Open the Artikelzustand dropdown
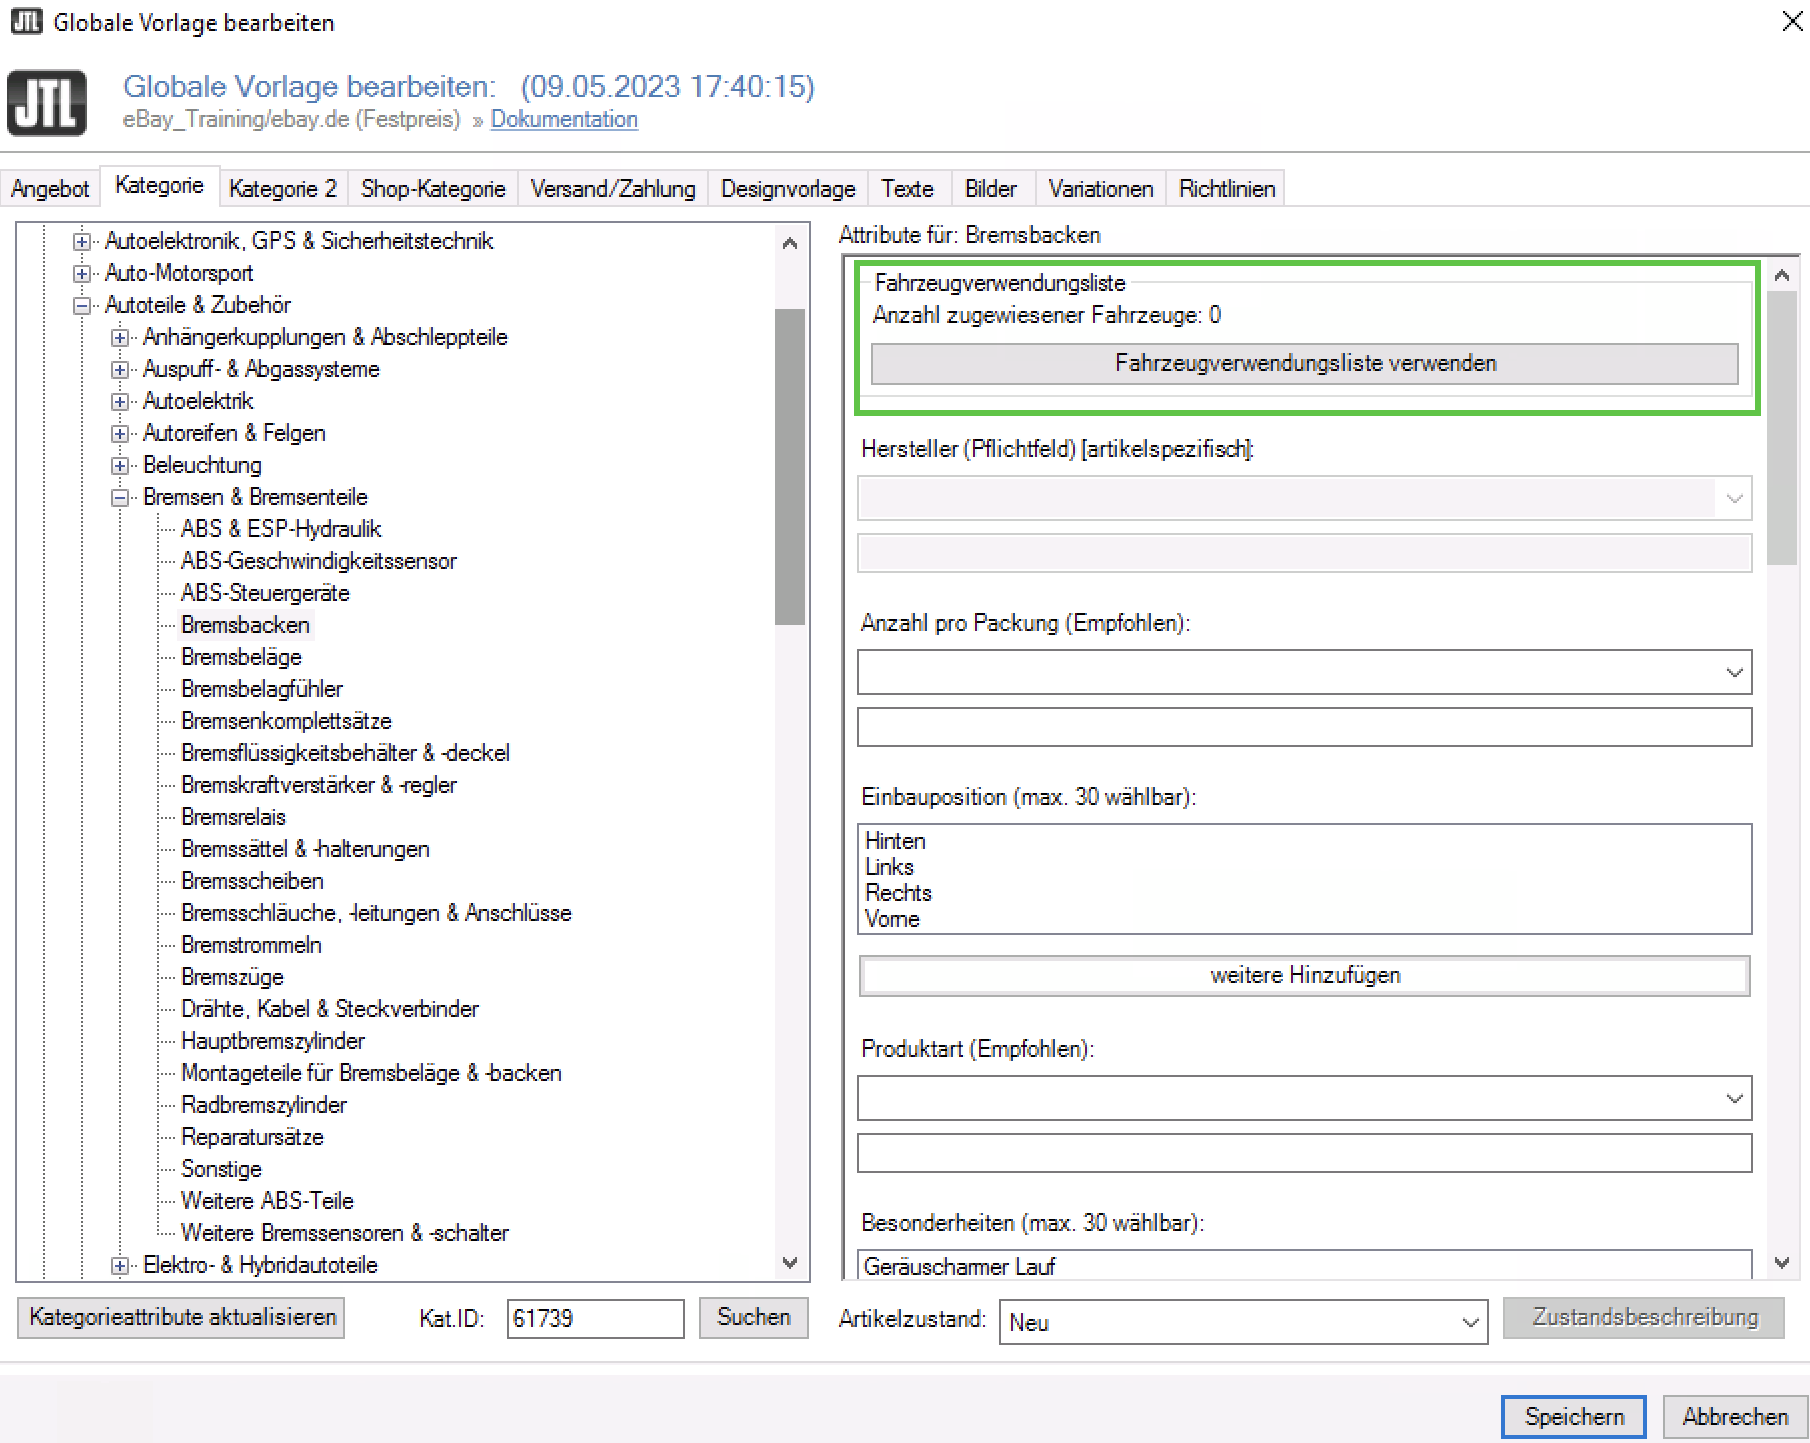This screenshot has width=1810, height=1443. pyautogui.click(x=1469, y=1323)
